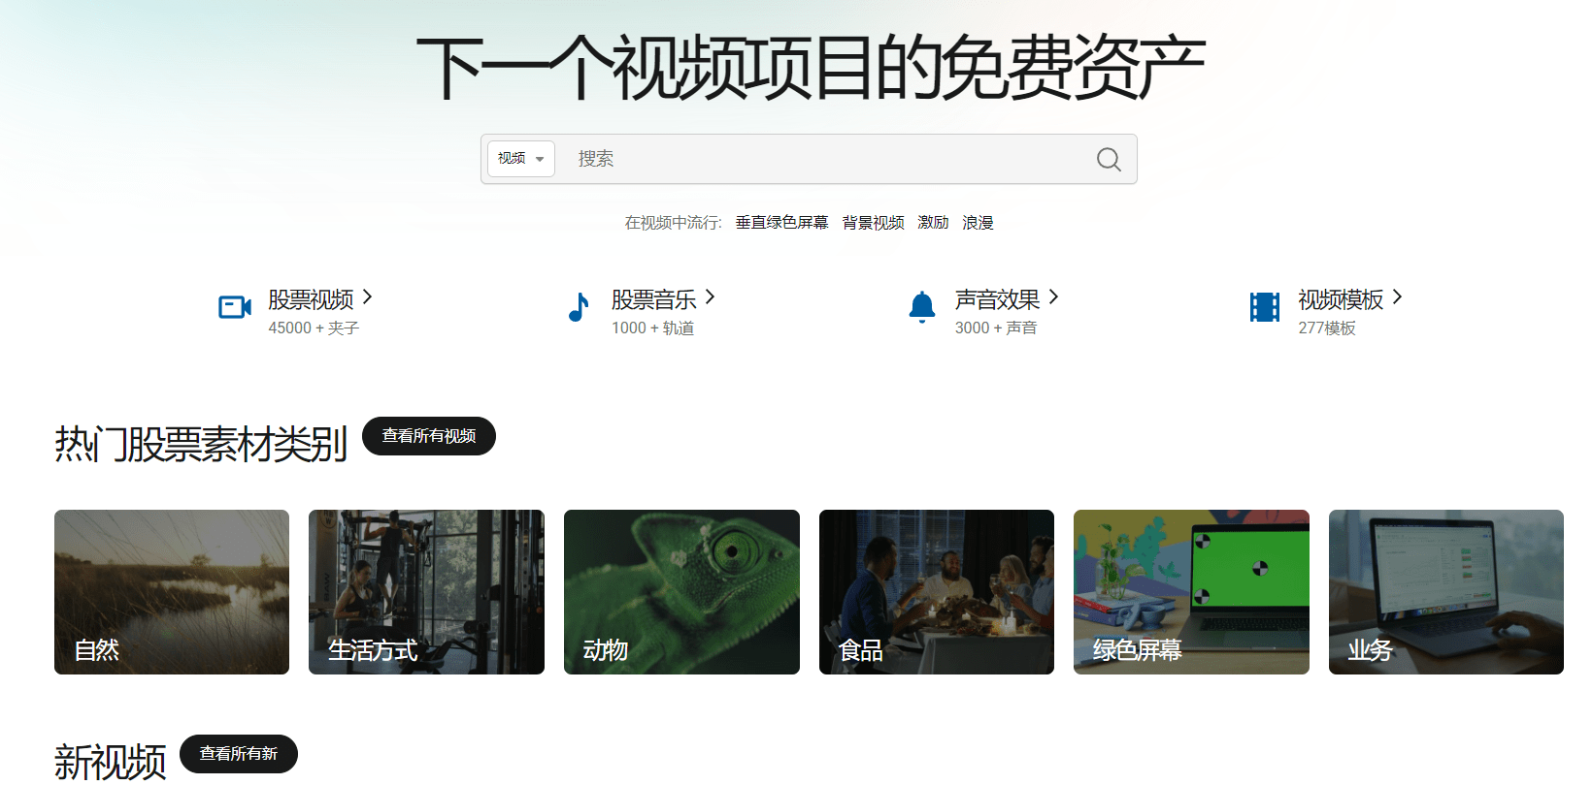Click the video camera icon for 股票视频
Image resolution: width=1585 pixels, height=807 pixels.
234,307
